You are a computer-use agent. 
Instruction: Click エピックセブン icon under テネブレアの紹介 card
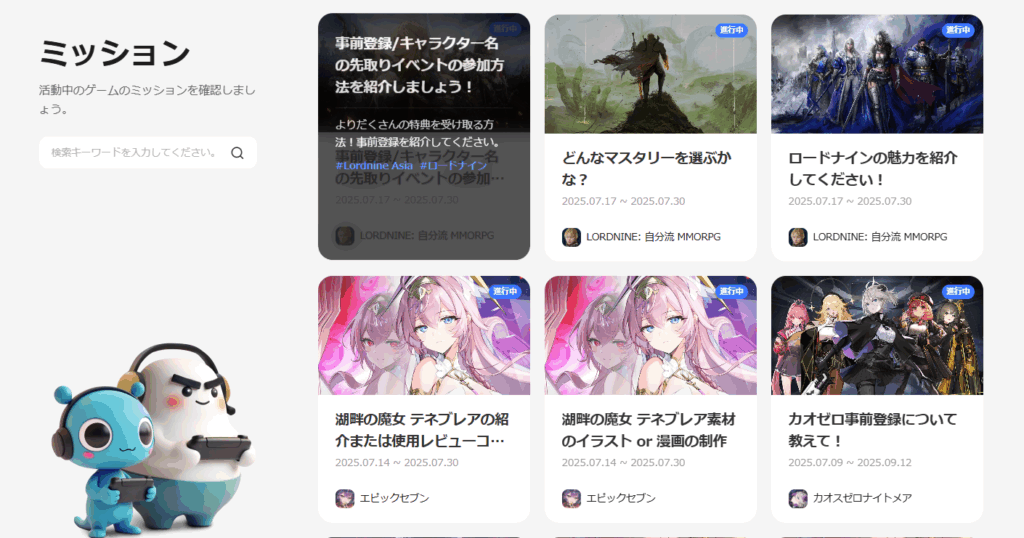coord(345,498)
